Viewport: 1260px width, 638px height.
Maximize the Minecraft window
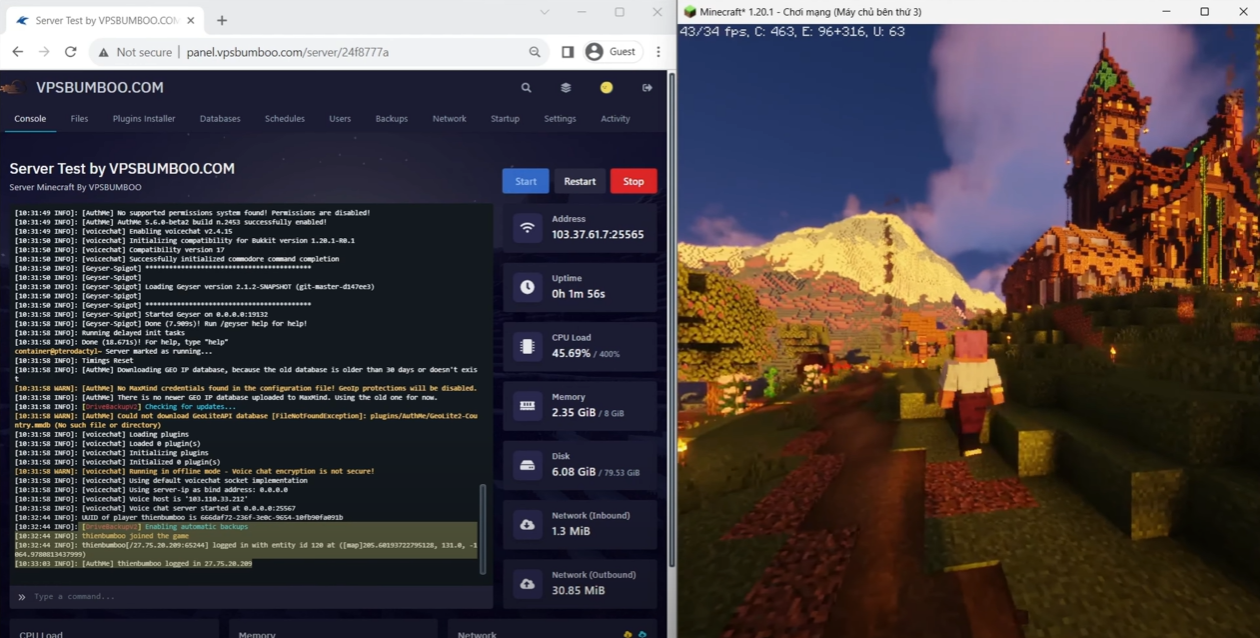tap(1204, 12)
